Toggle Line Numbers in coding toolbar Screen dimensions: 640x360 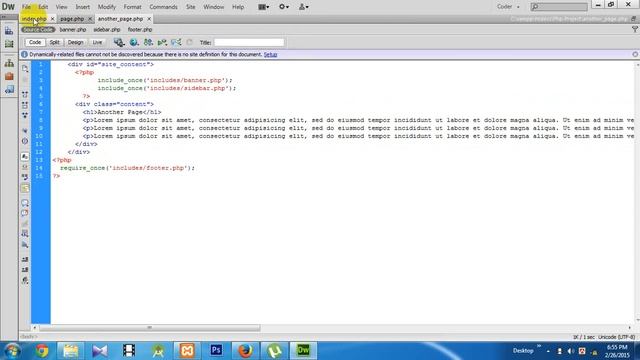point(25,157)
